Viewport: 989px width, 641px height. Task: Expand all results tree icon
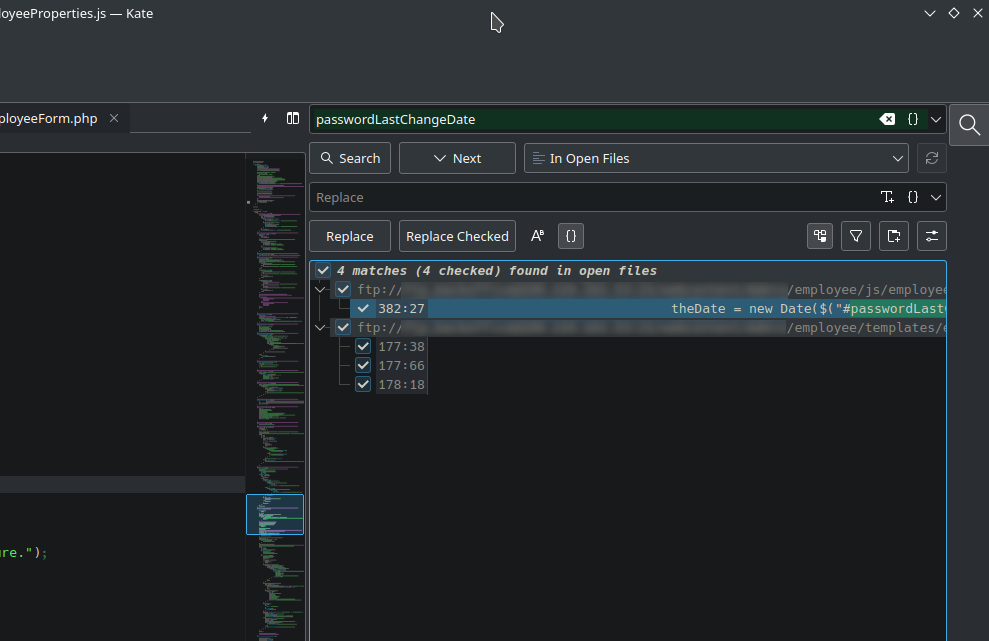pos(821,236)
